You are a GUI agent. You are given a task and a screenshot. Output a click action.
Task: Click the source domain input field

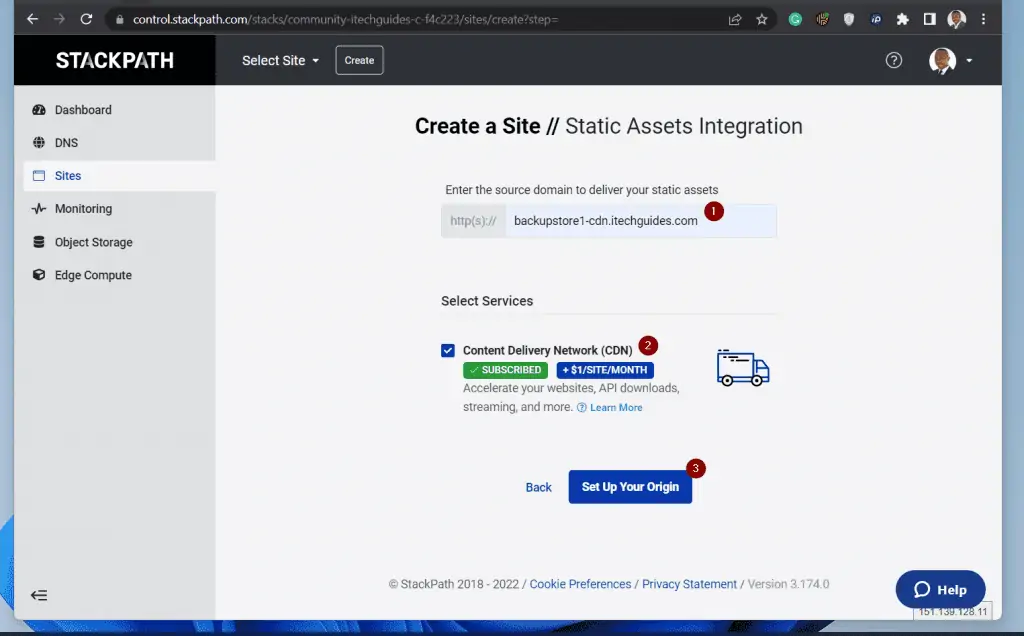coord(640,221)
